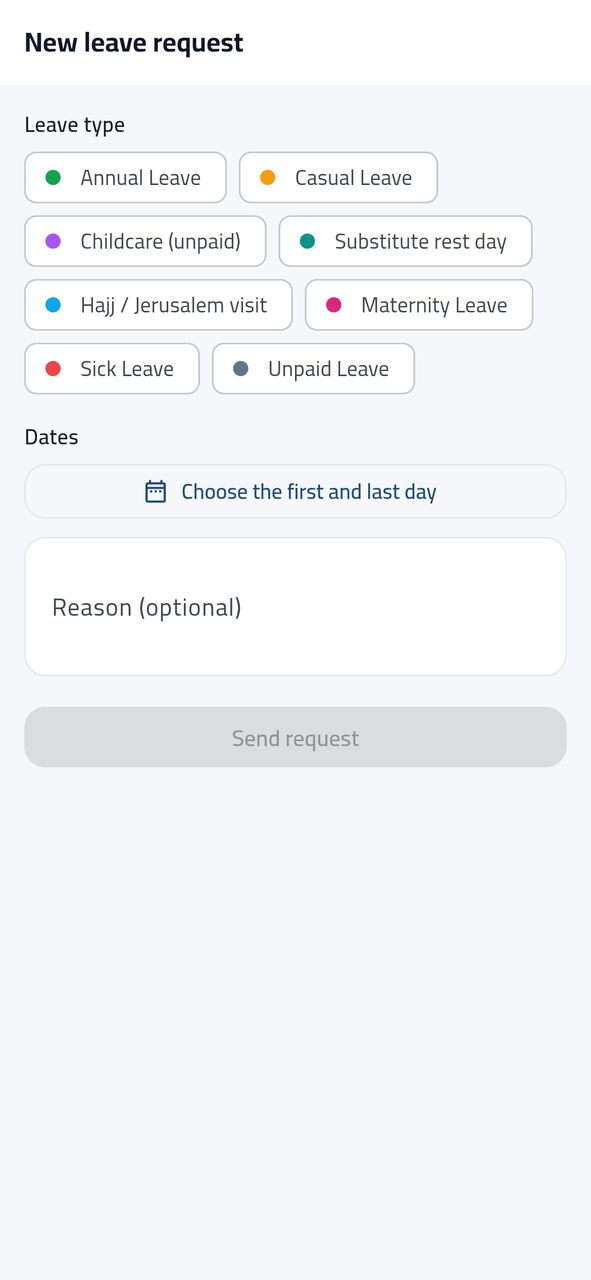
Task: Focus the Reason (optional) text field
Action: [295, 607]
